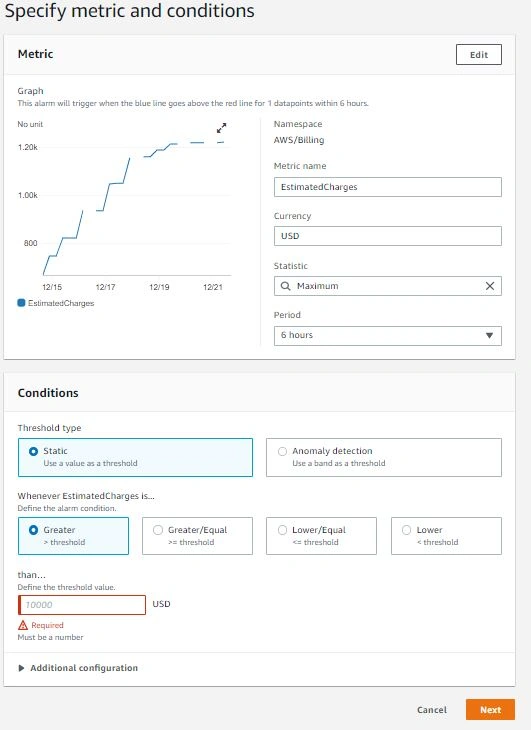Expand the Additional configuration section
This screenshot has height=730, width=531.
(x=78, y=668)
